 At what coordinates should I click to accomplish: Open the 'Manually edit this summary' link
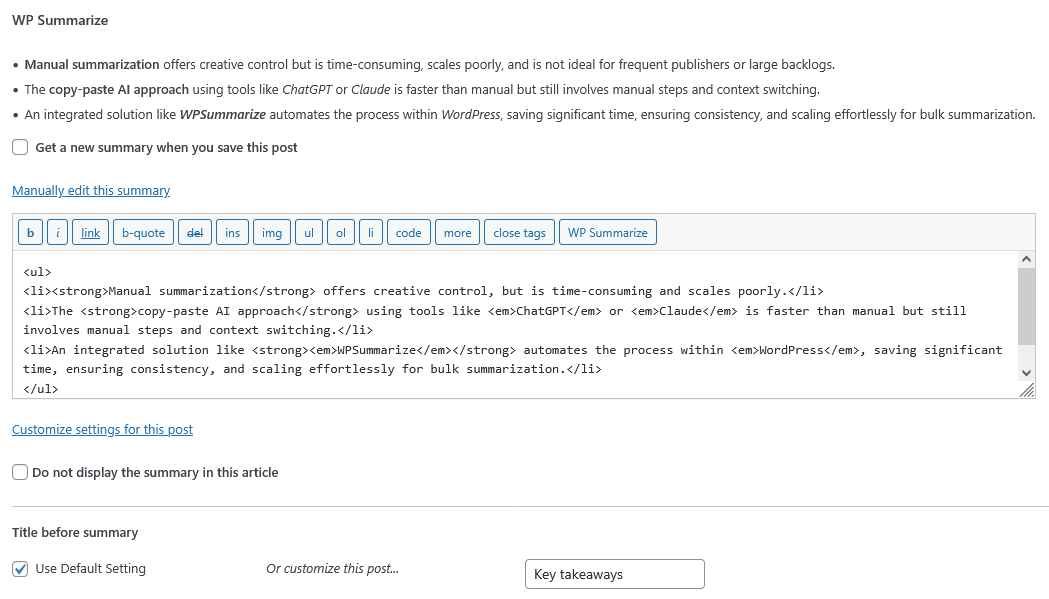91,190
